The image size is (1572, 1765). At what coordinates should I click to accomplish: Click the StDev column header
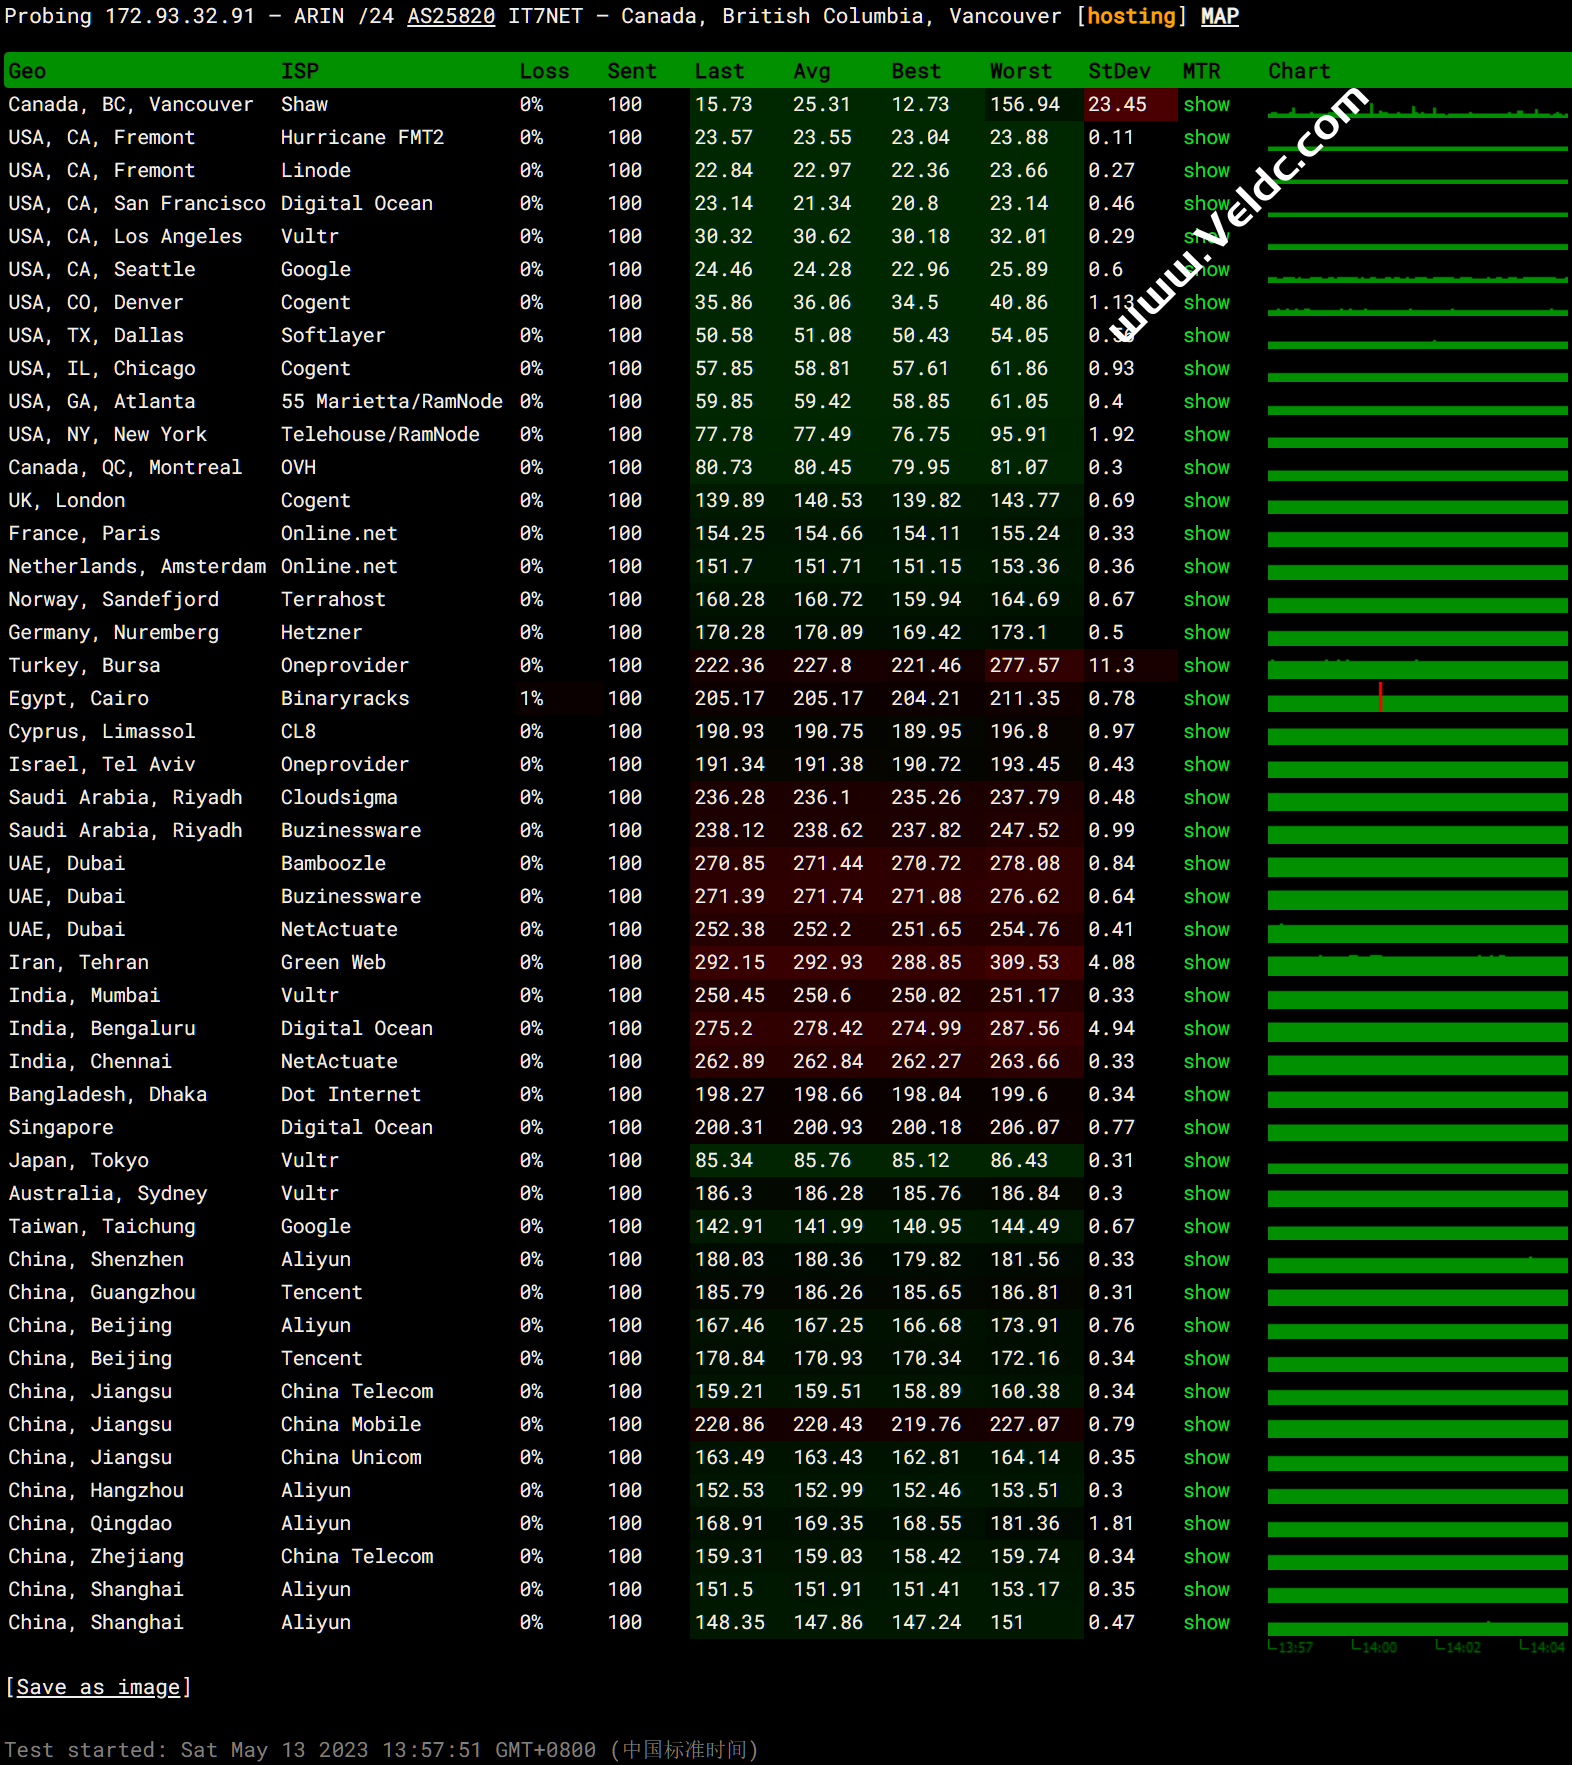pyautogui.click(x=1119, y=71)
